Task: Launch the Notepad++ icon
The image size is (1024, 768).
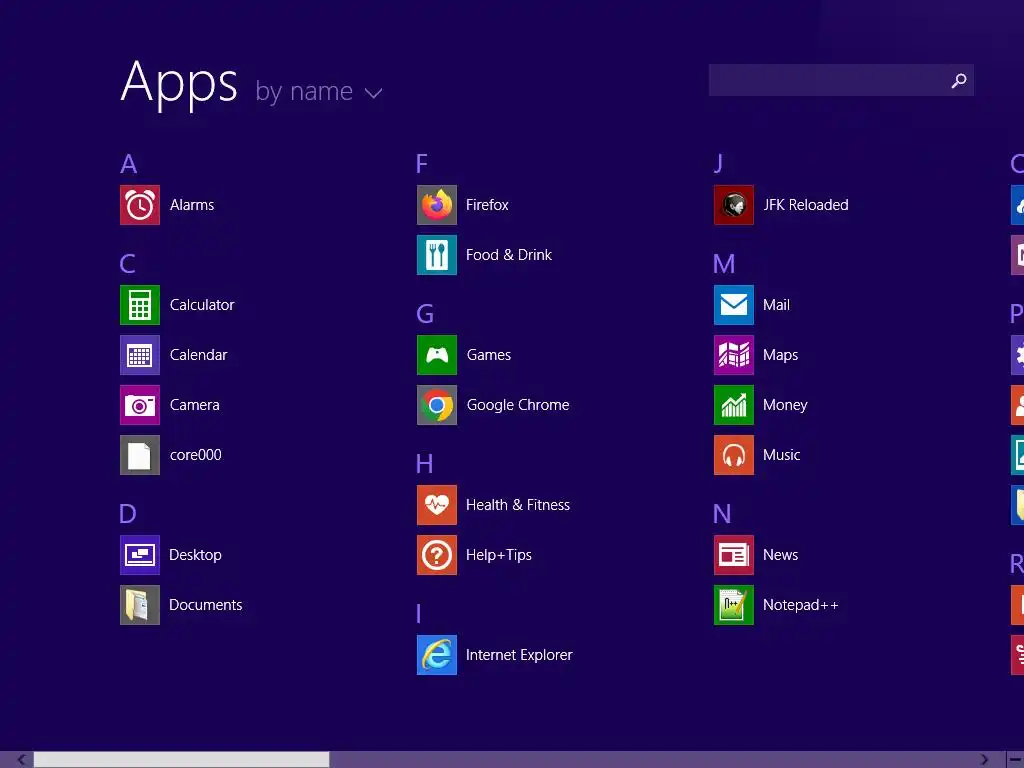Action: click(734, 605)
